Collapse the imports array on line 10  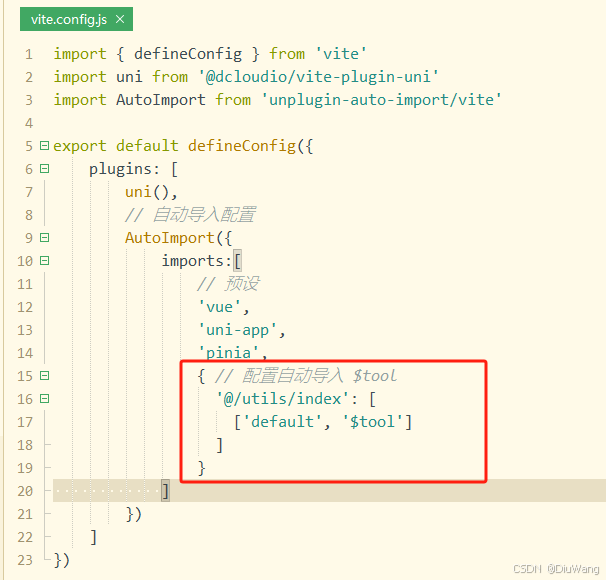pos(45,260)
